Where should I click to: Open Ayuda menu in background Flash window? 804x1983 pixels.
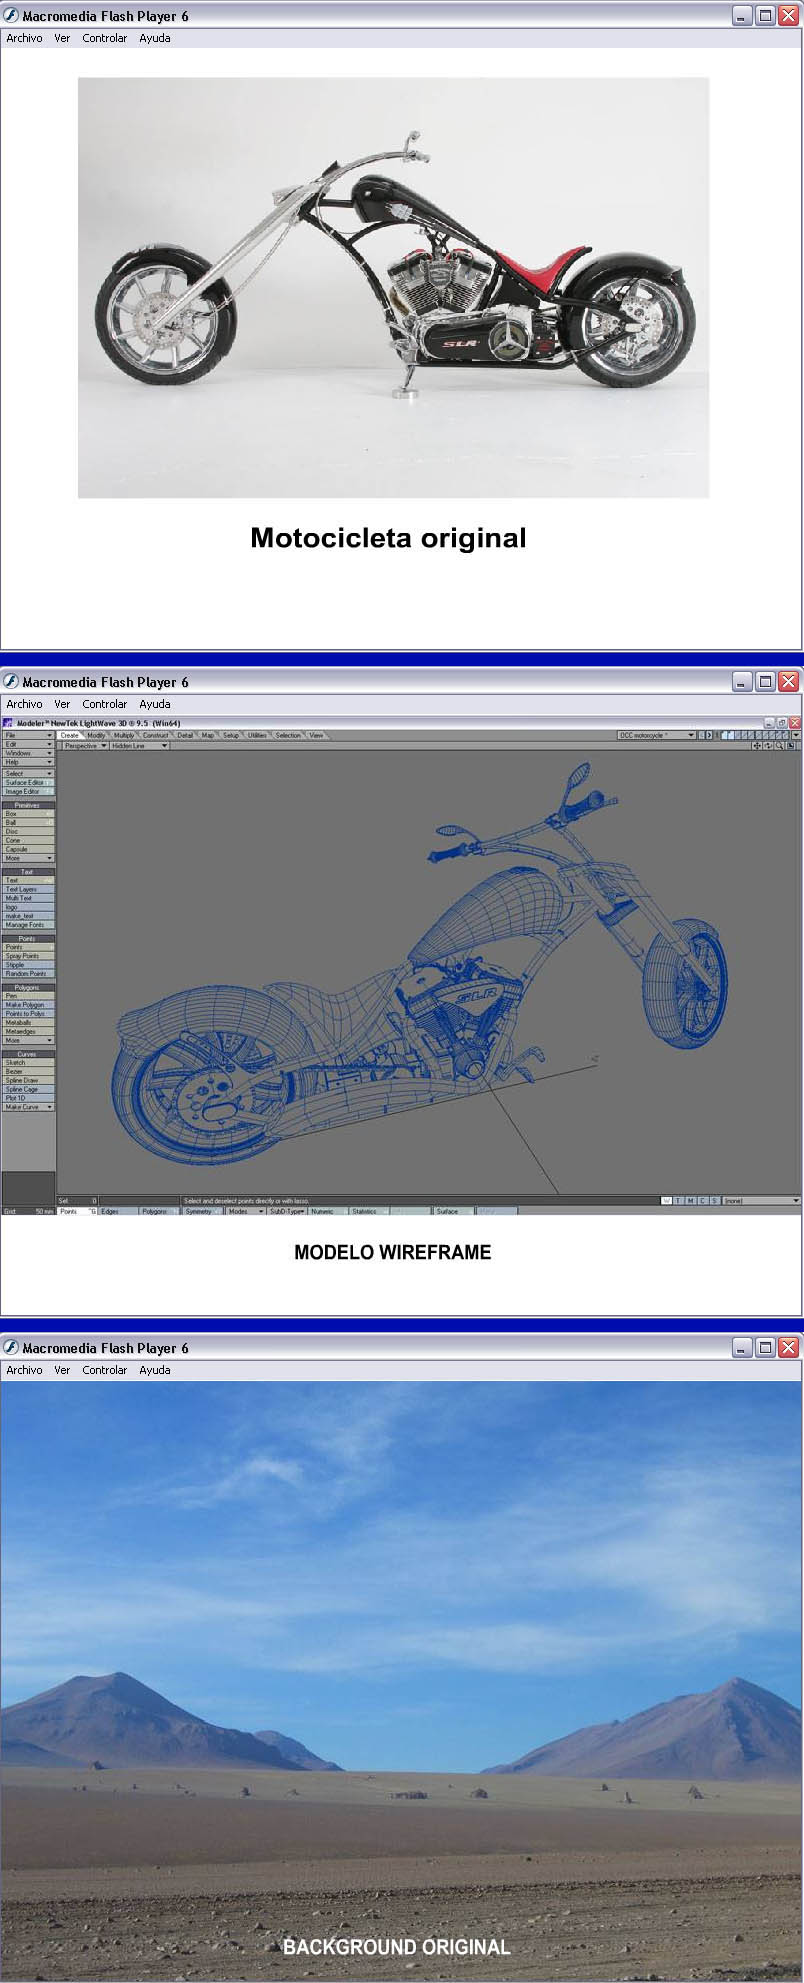click(155, 1370)
